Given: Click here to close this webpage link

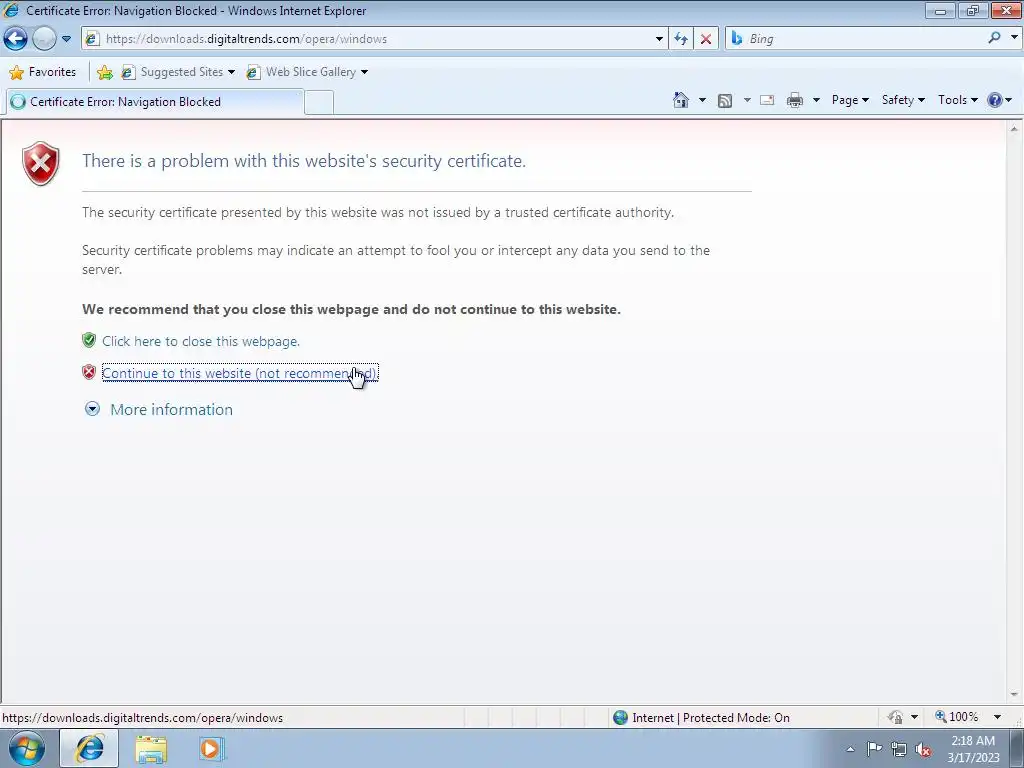Looking at the screenshot, I should tap(200, 341).
